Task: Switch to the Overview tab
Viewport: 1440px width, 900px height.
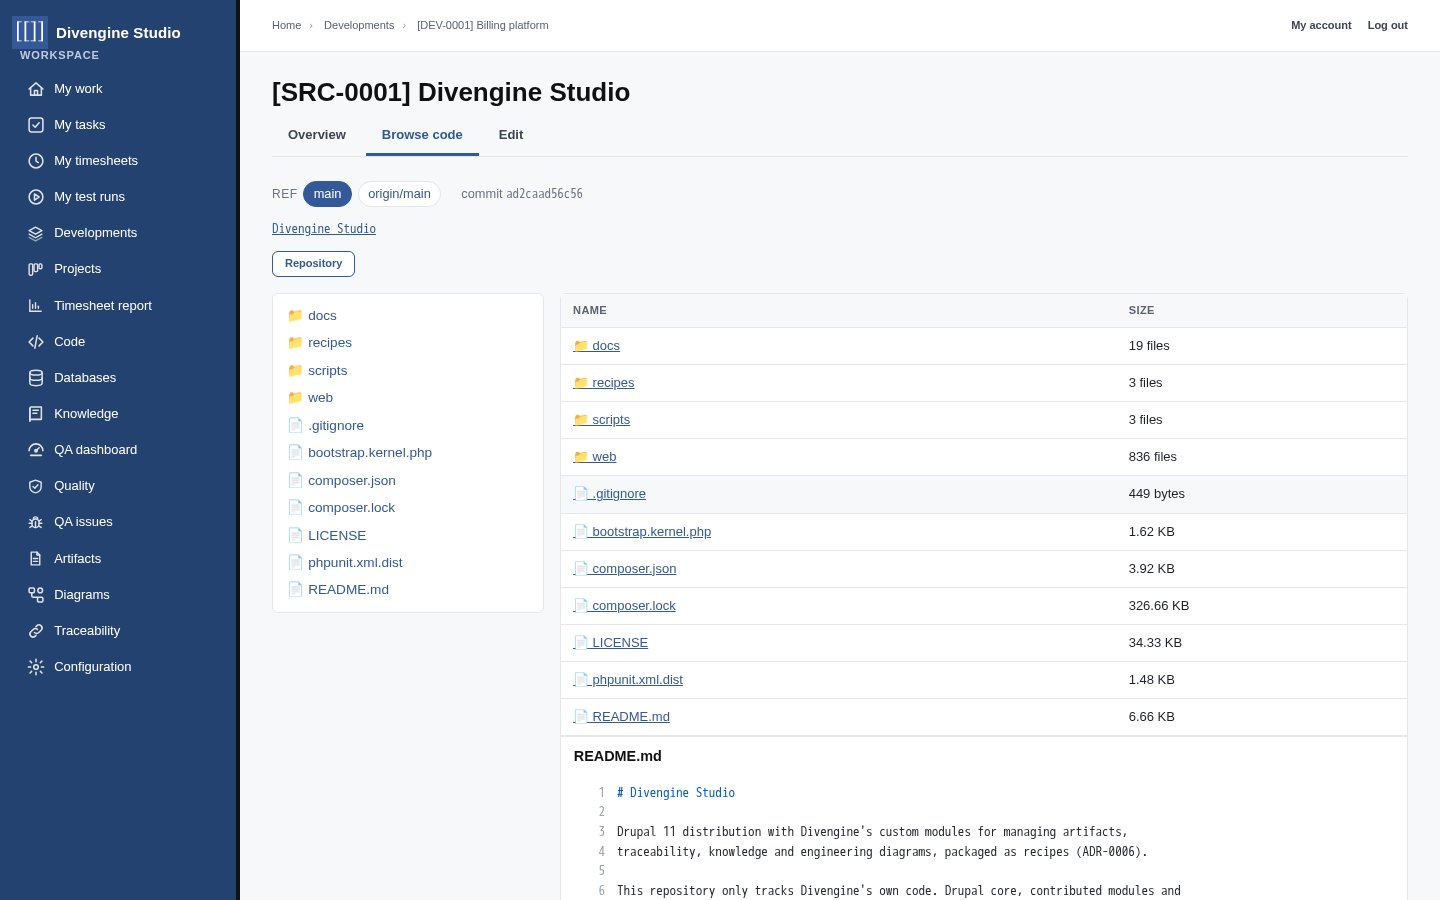Action: pyautogui.click(x=317, y=135)
